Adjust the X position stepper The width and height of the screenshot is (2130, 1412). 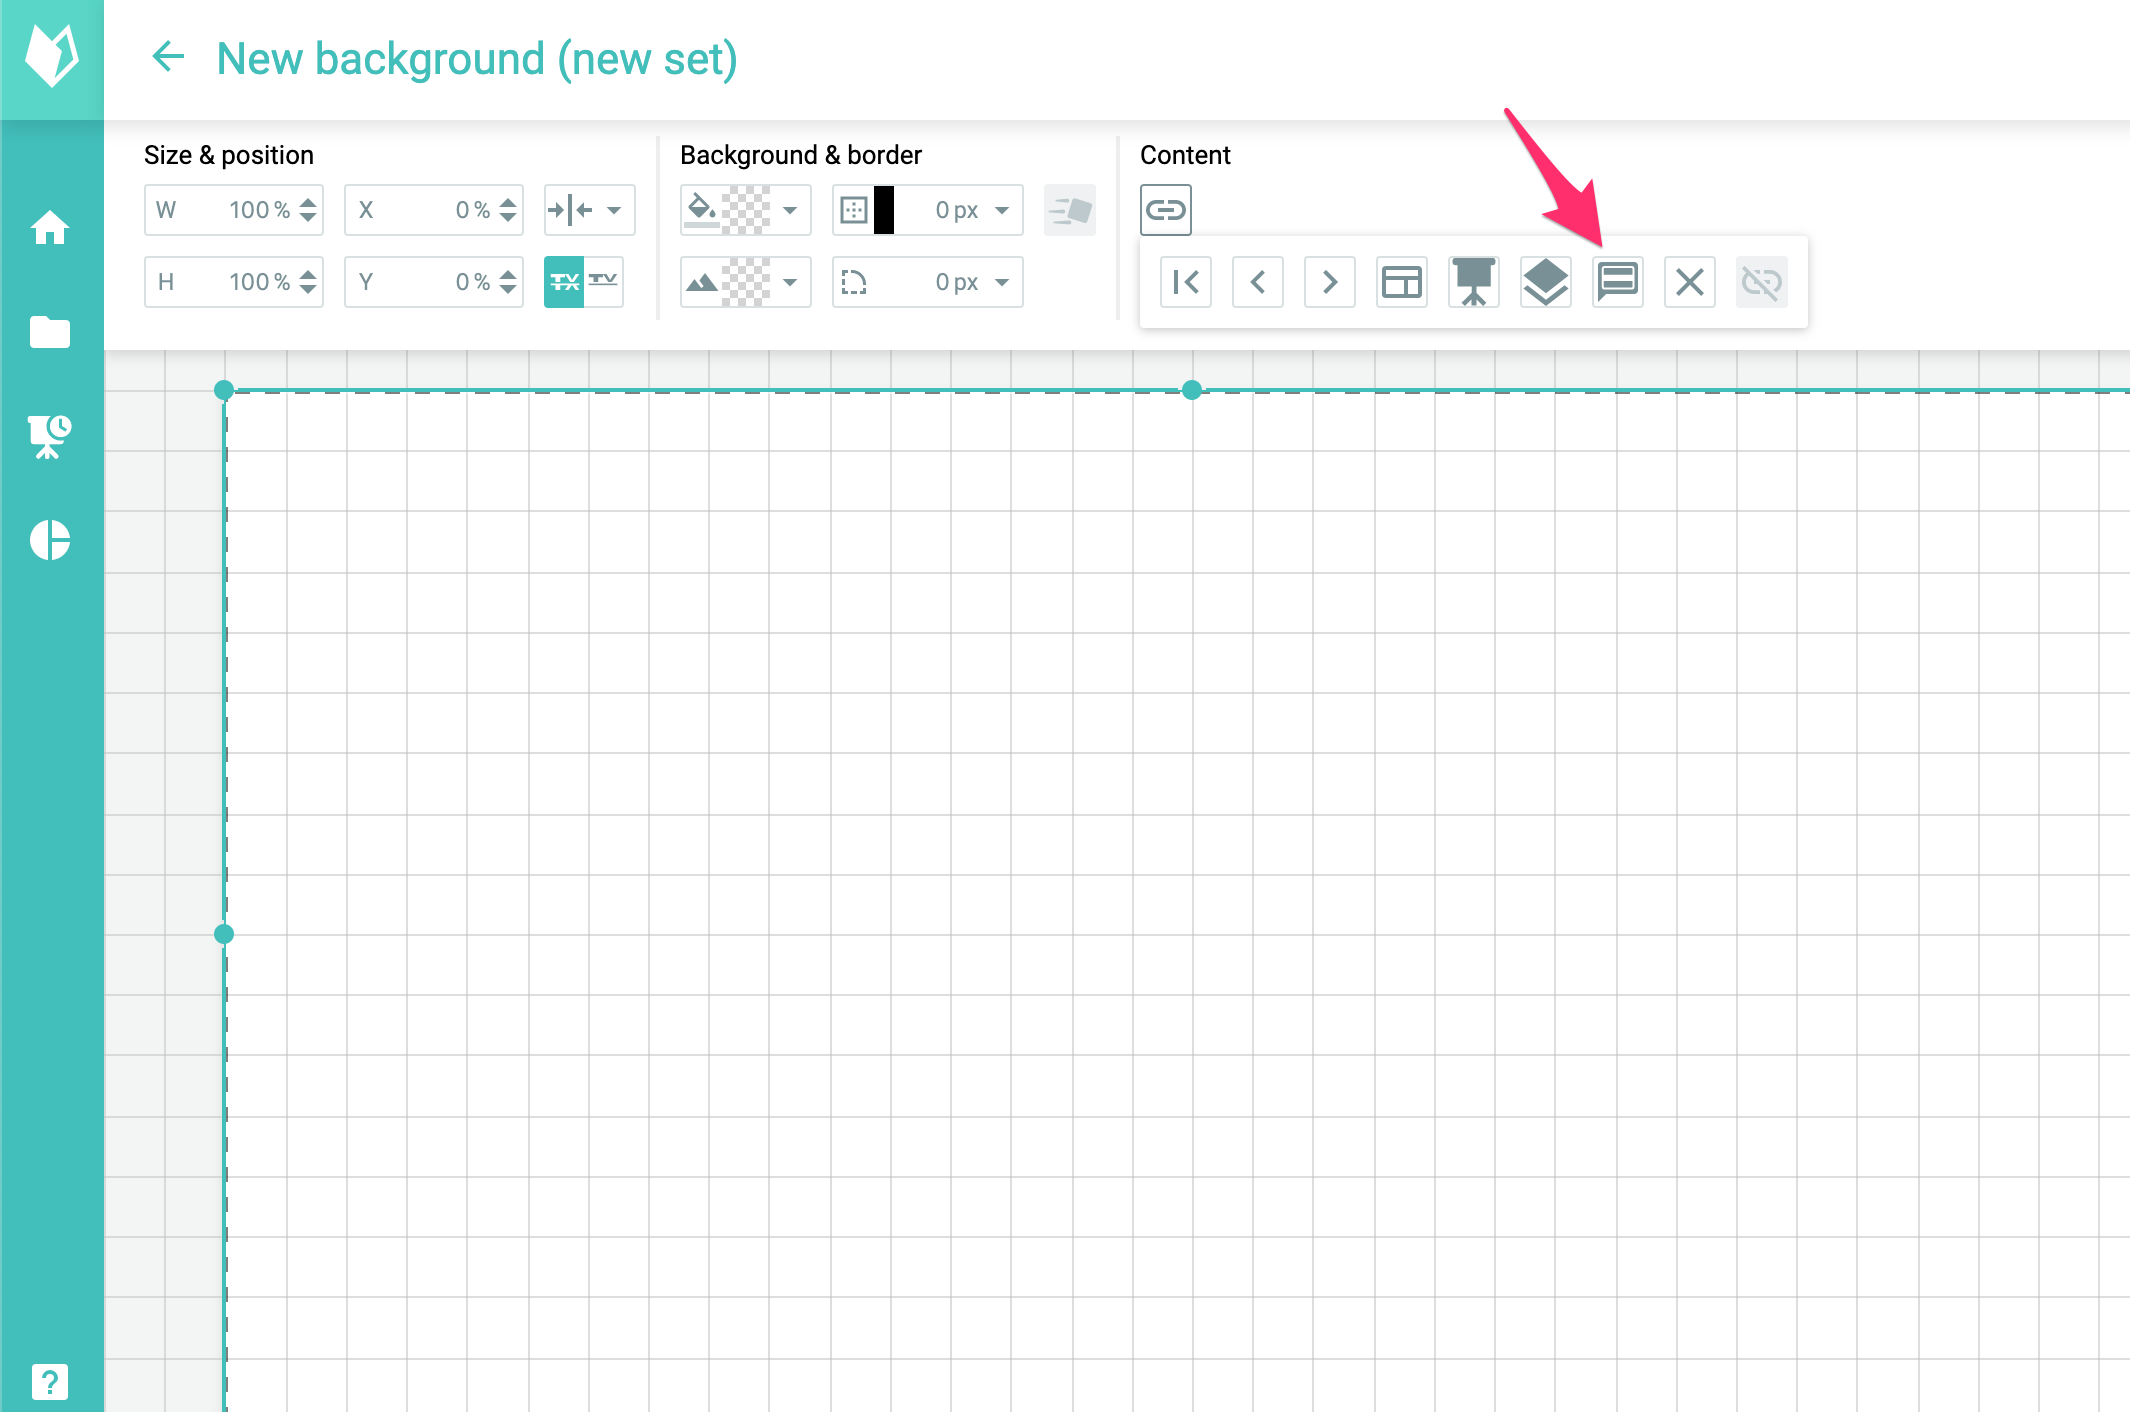[508, 210]
